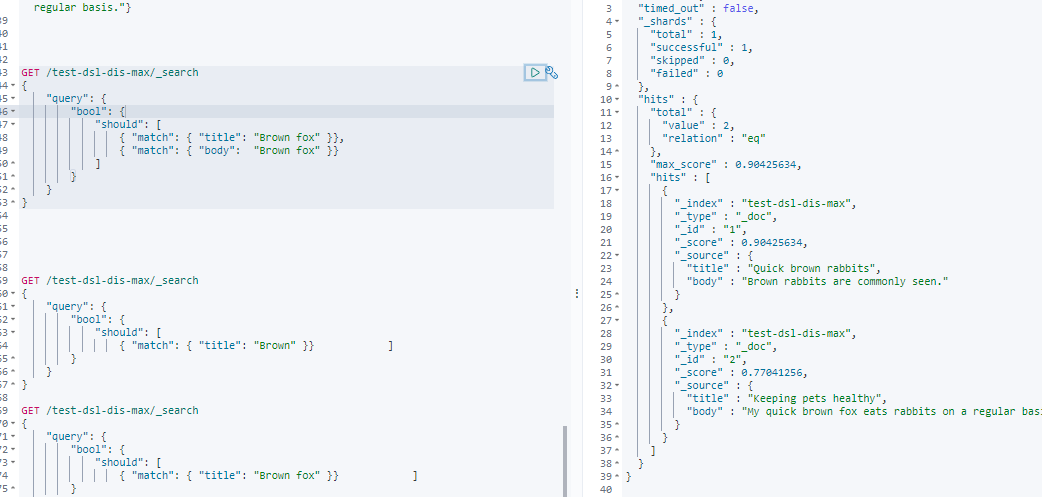Image resolution: width=1042 pixels, height=497 pixels.
Task: Collapse the first hit object at line 17
Action: (619, 191)
